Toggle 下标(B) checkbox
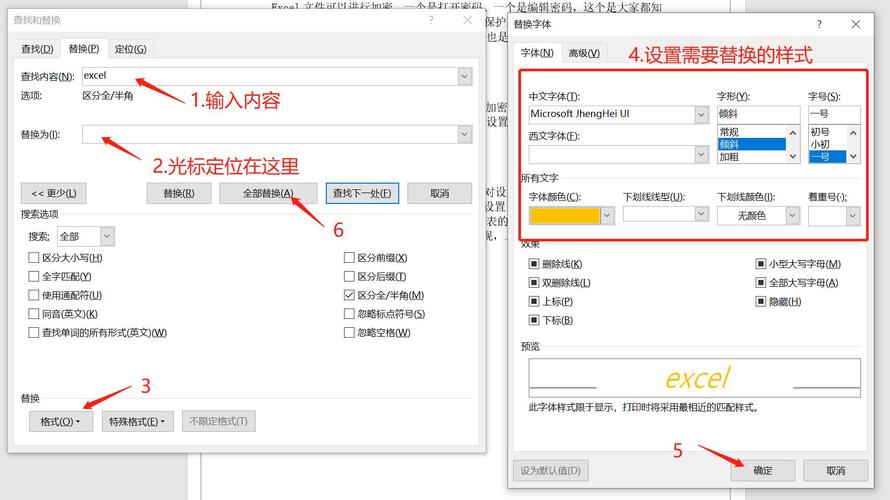This screenshot has height=500, width=890. pyautogui.click(x=534, y=320)
